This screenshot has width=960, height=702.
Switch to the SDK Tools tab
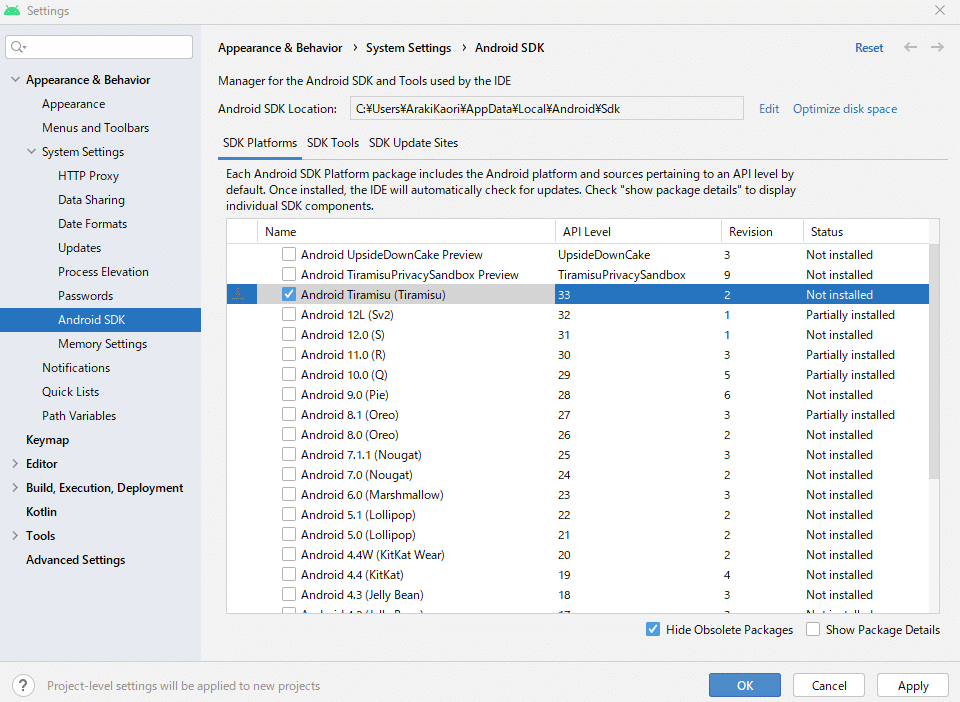332,143
